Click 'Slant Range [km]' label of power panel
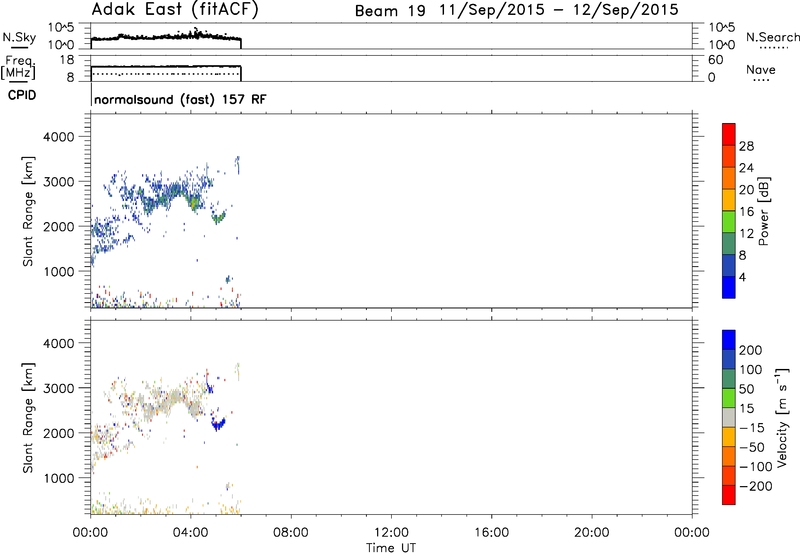800x554 pixels. 28,211
